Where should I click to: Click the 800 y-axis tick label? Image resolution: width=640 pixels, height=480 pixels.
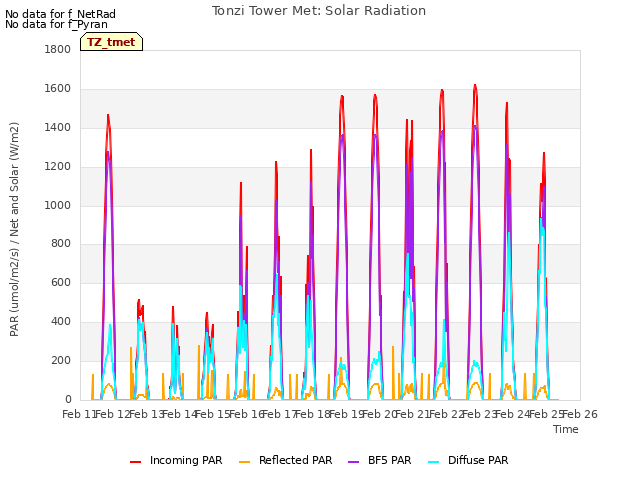click(61, 243)
